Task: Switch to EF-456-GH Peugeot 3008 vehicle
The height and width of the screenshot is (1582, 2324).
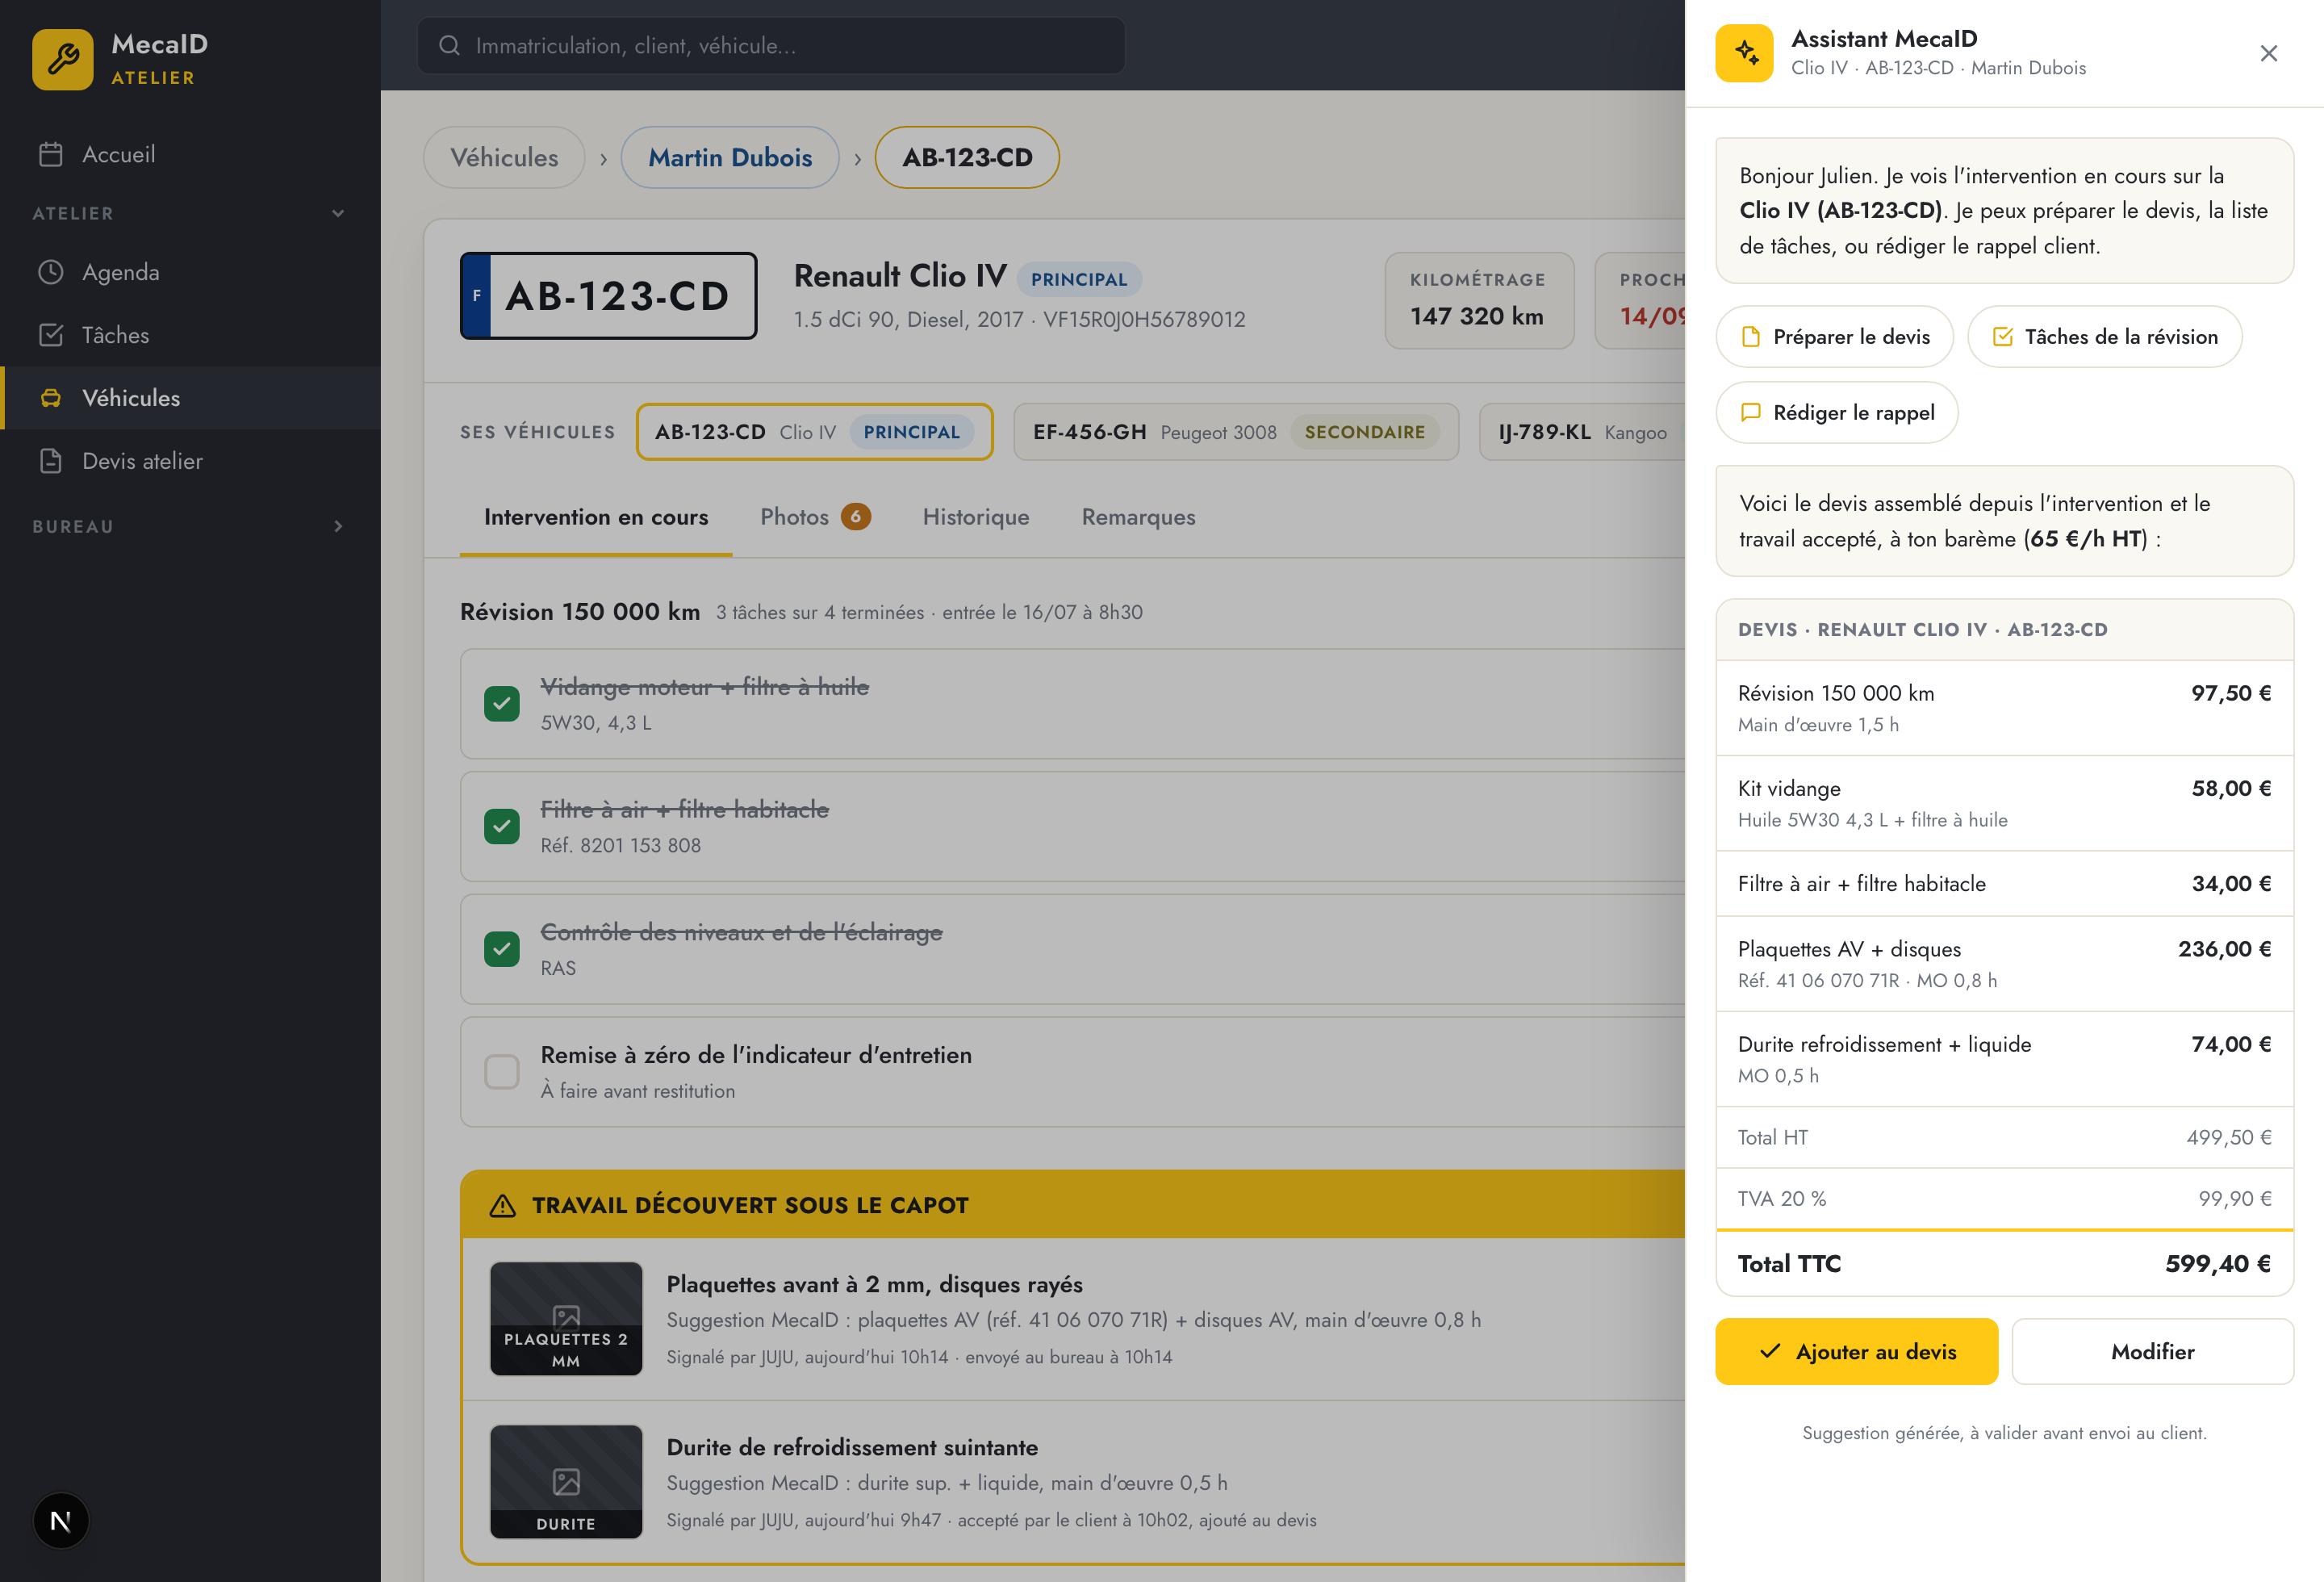Action: pyautogui.click(x=1236, y=432)
